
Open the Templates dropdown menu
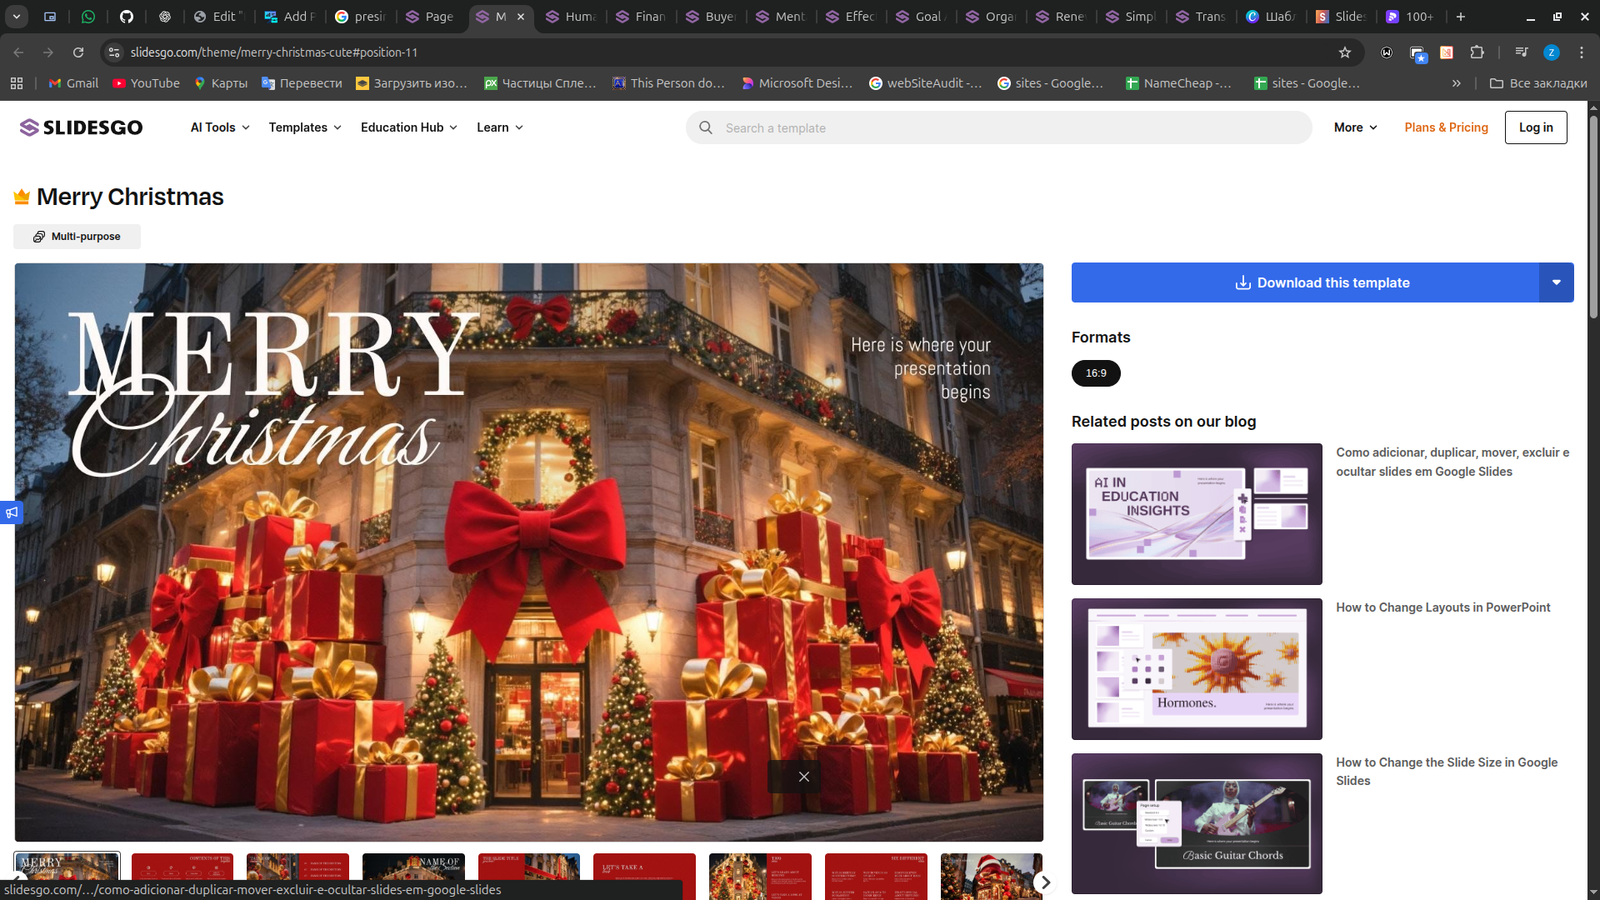click(x=305, y=127)
